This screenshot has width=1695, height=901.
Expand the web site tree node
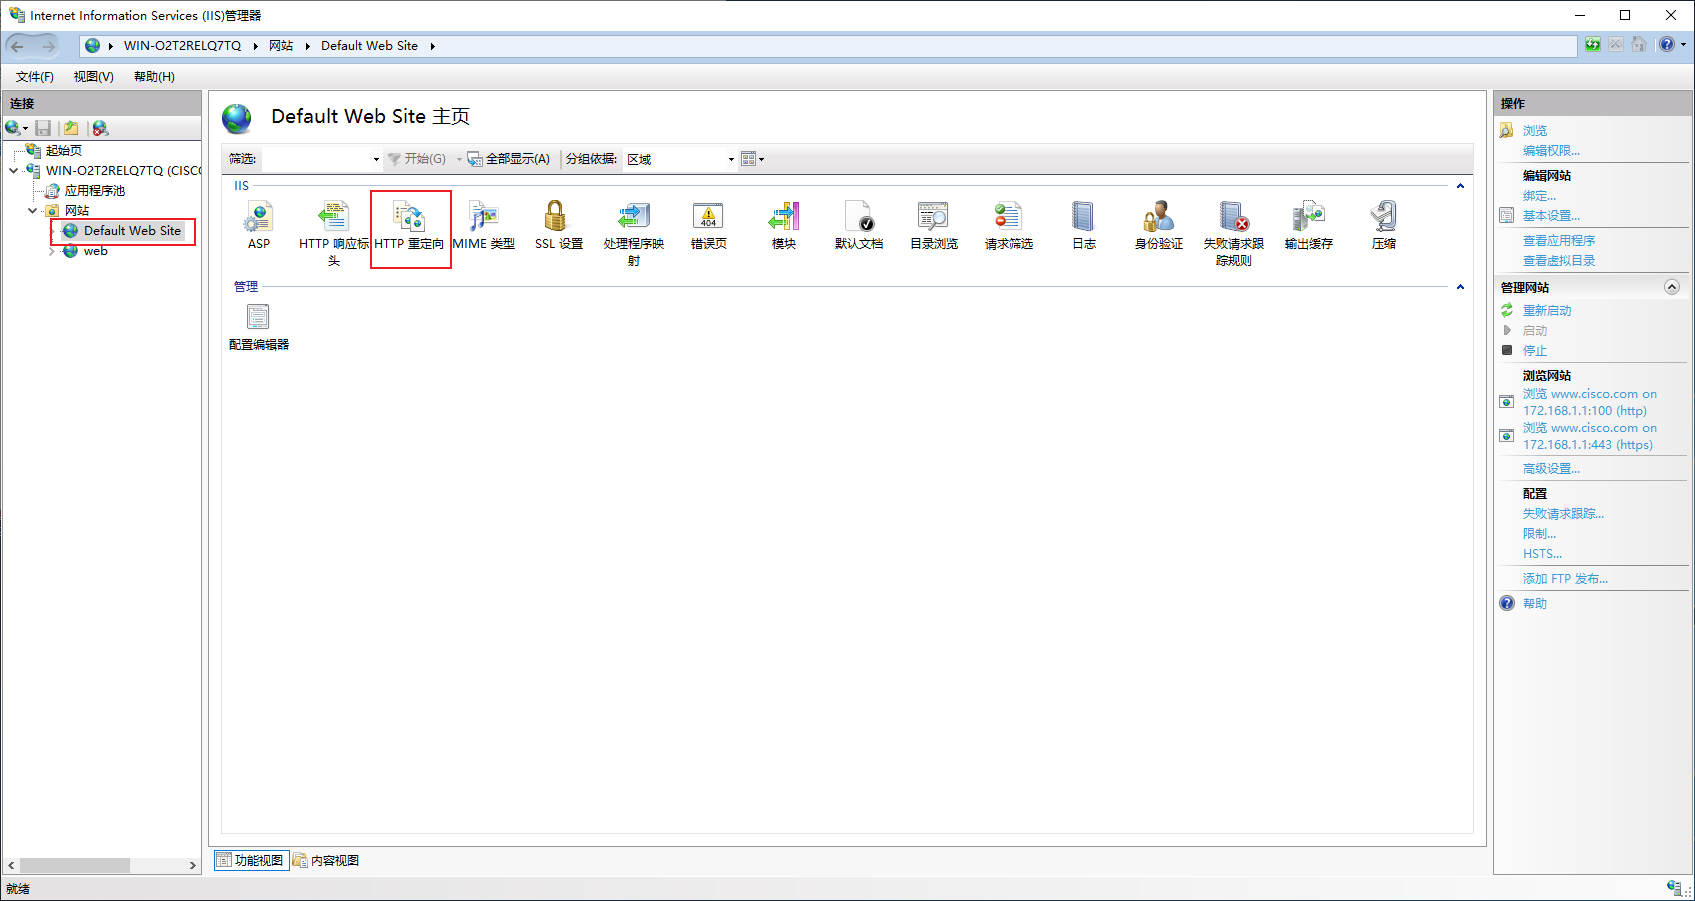point(51,251)
